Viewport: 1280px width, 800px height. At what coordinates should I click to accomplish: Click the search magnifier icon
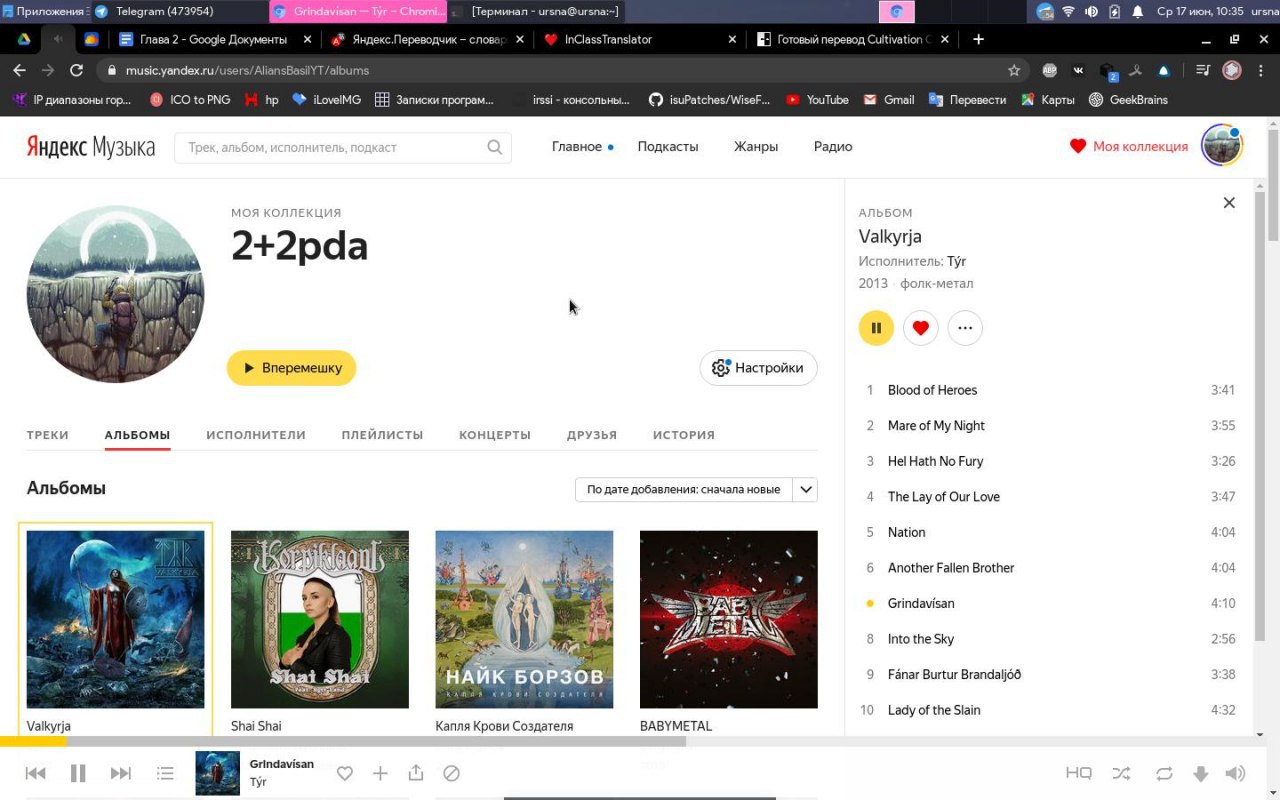click(x=495, y=147)
